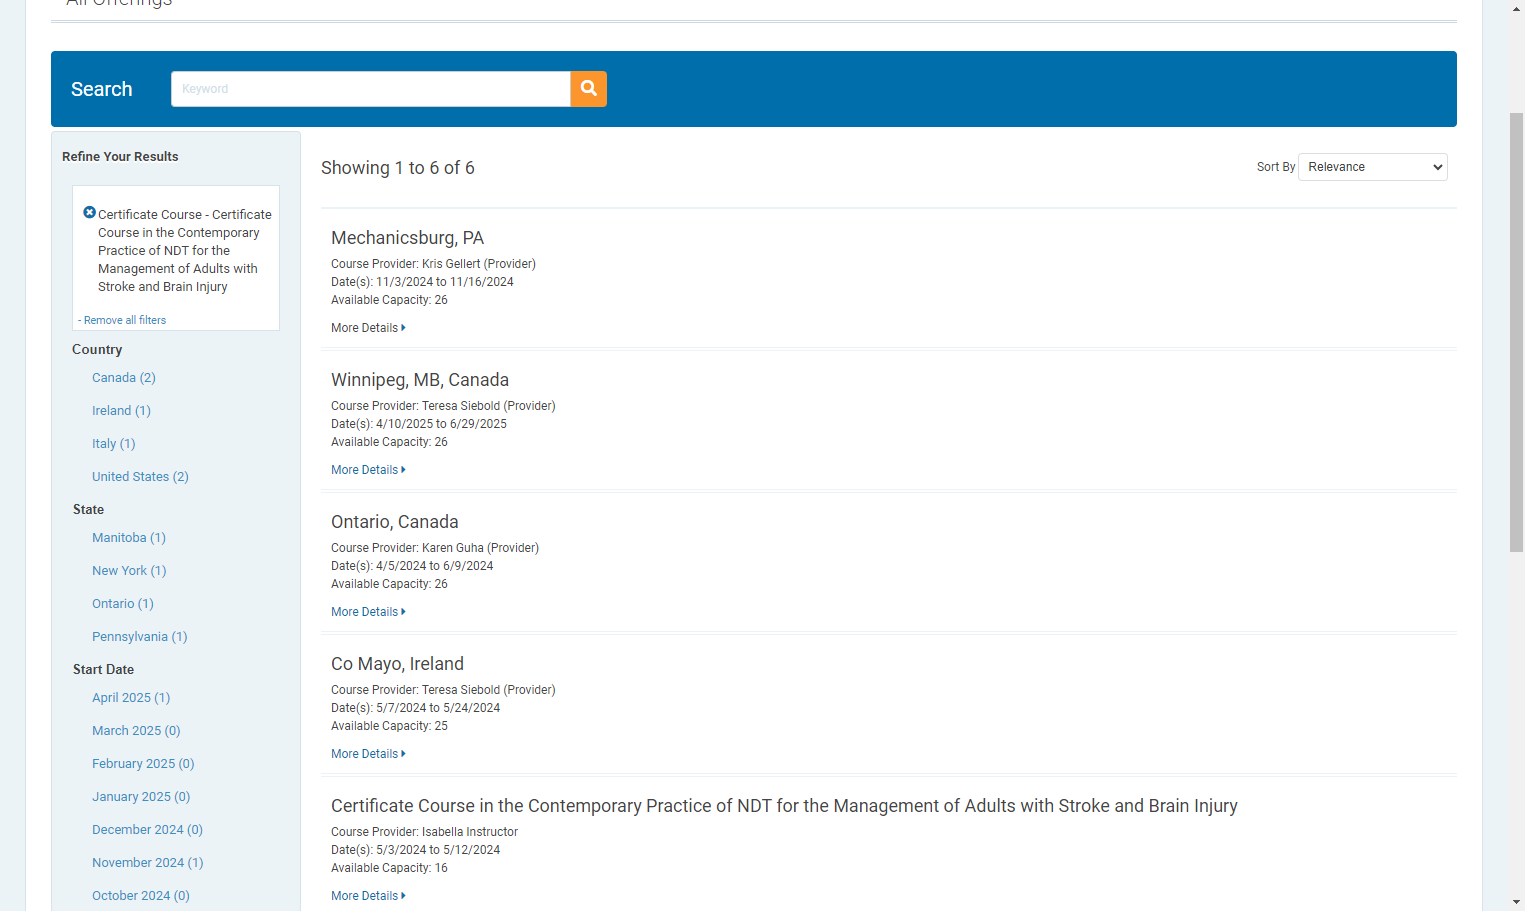Open More Details for Mechanicsburg, PA course
This screenshot has width=1525, height=911.
368,328
